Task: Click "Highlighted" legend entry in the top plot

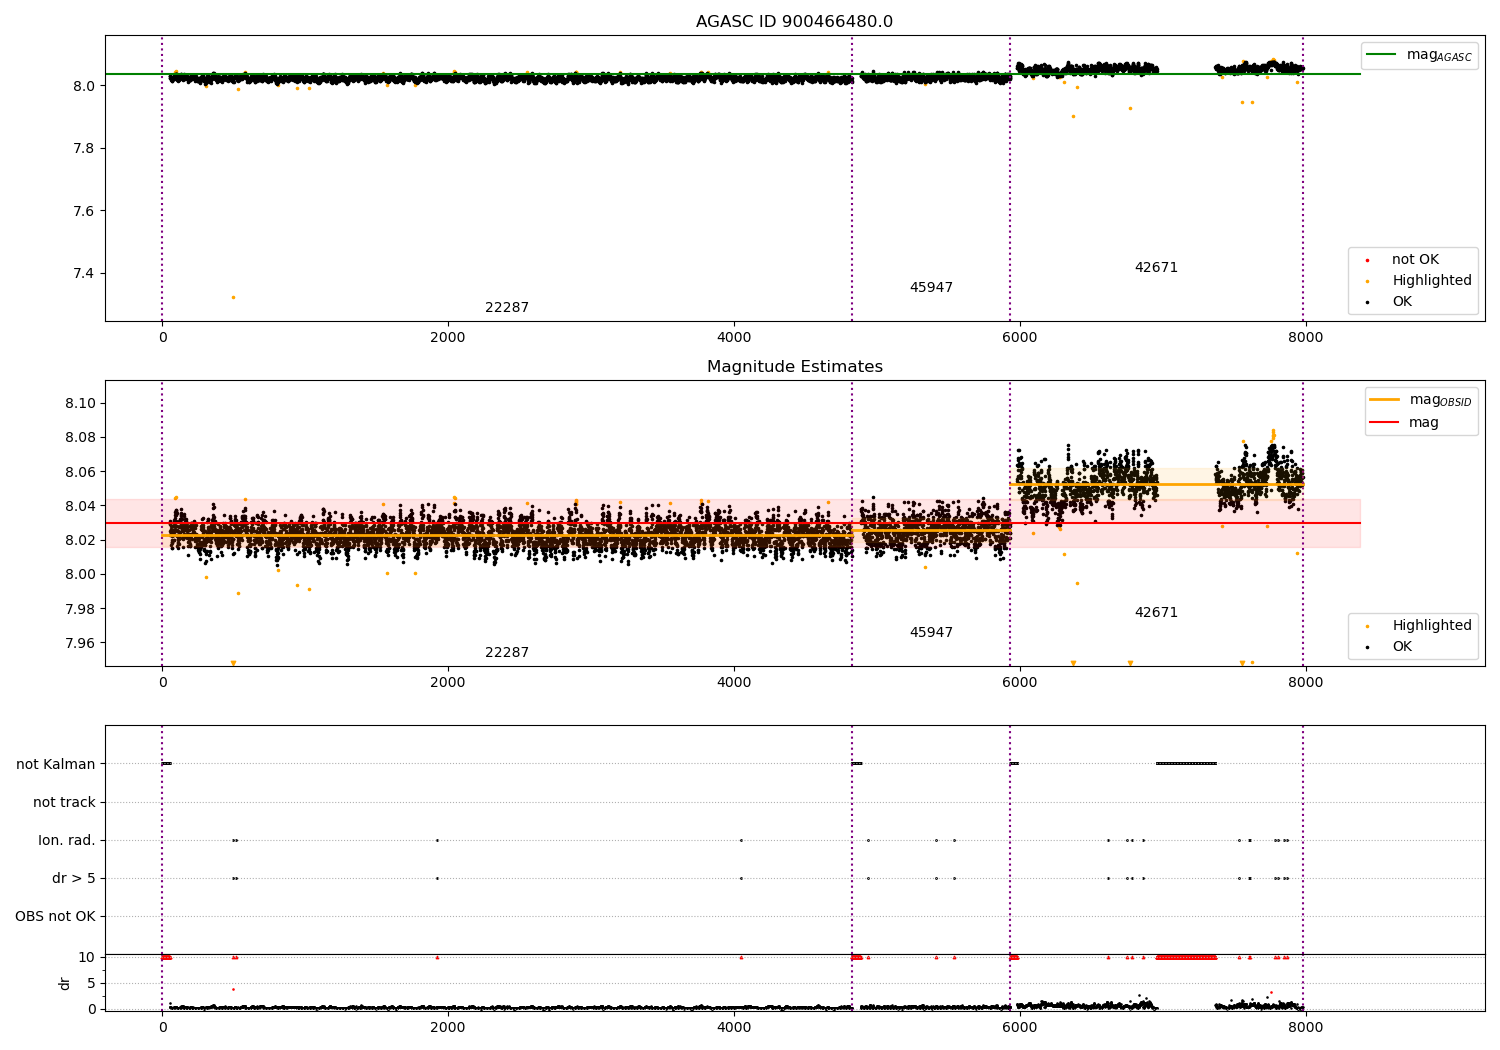Action: pyautogui.click(x=1420, y=281)
